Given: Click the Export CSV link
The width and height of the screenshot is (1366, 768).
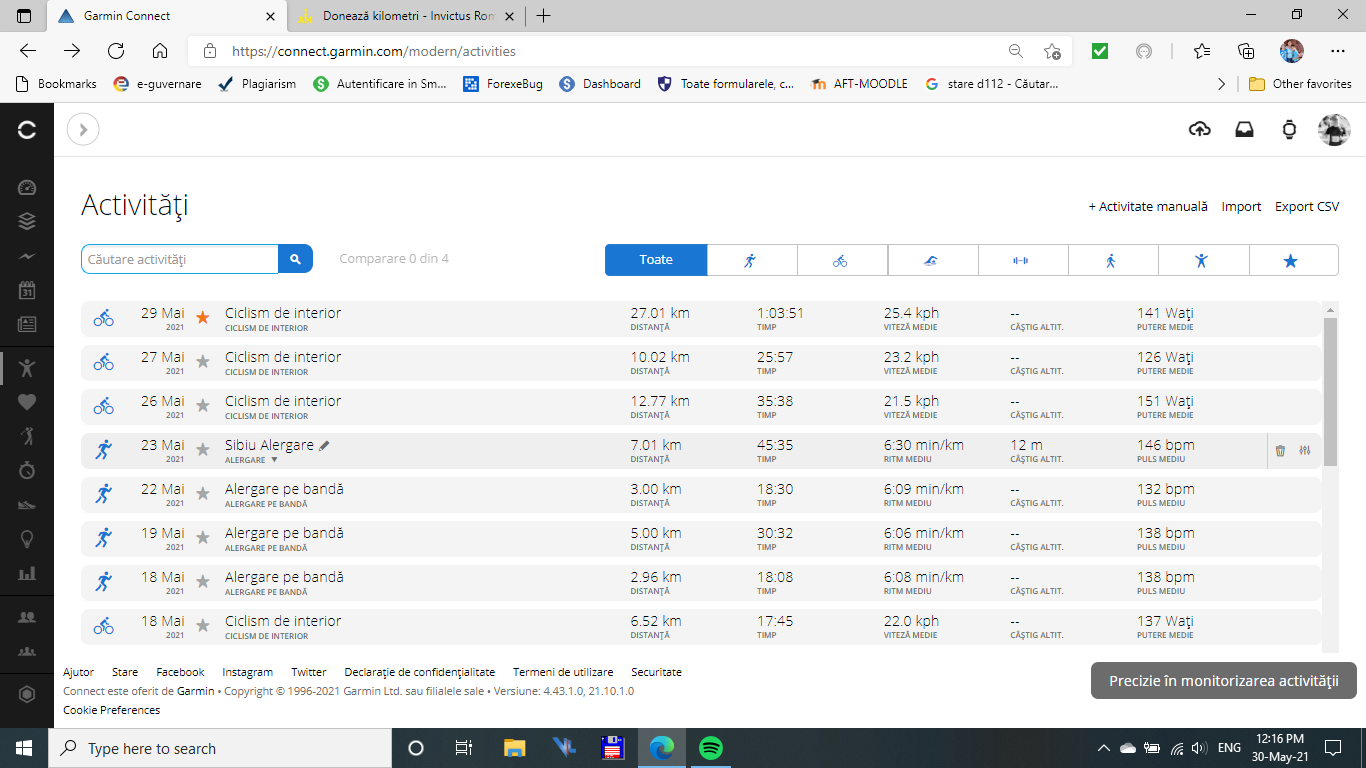Looking at the screenshot, I should pos(1306,206).
